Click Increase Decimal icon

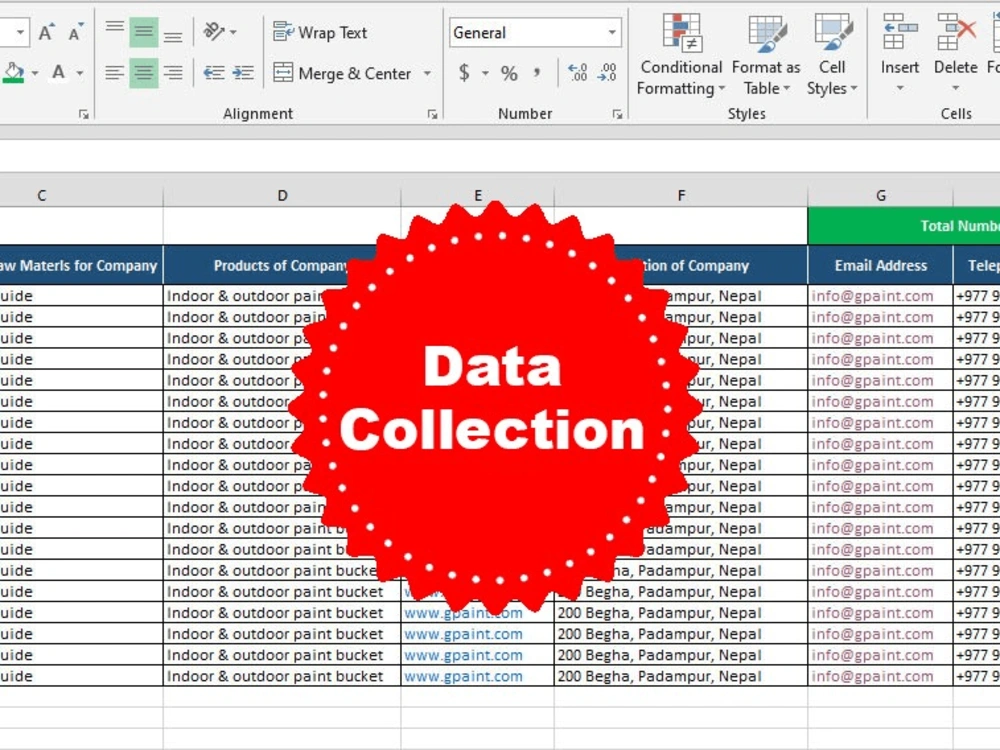pos(577,73)
